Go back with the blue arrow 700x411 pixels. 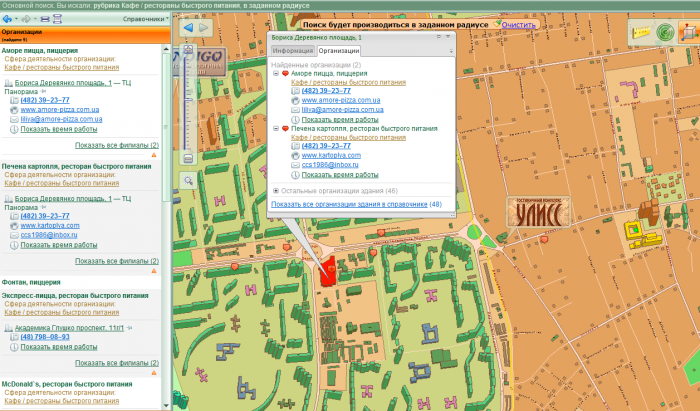7,19
